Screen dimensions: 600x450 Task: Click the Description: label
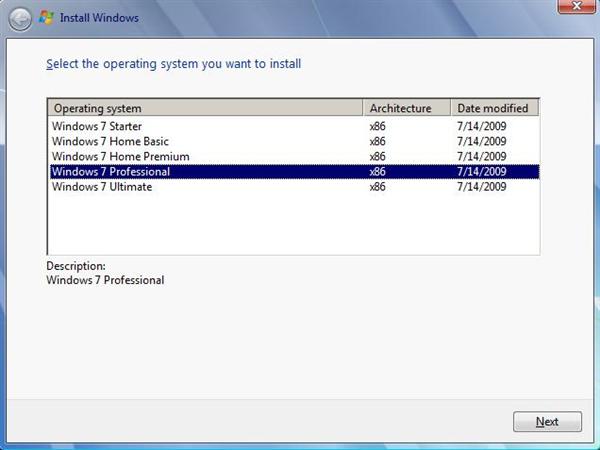pos(76,266)
